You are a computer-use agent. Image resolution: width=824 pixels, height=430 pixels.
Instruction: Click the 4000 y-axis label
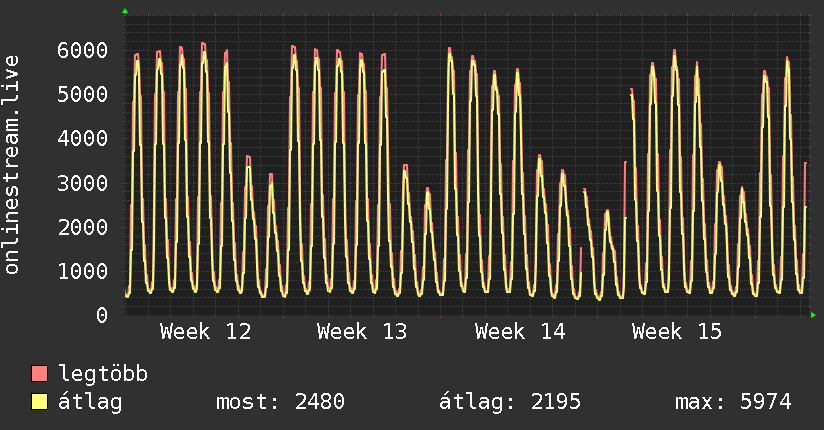pyautogui.click(x=83, y=139)
